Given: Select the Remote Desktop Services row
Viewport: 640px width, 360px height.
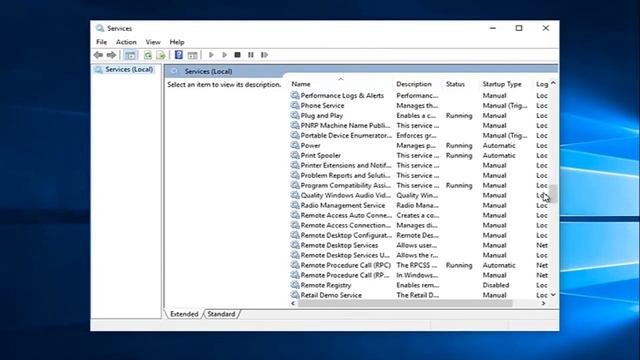Looking at the screenshot, I should coord(419,245).
